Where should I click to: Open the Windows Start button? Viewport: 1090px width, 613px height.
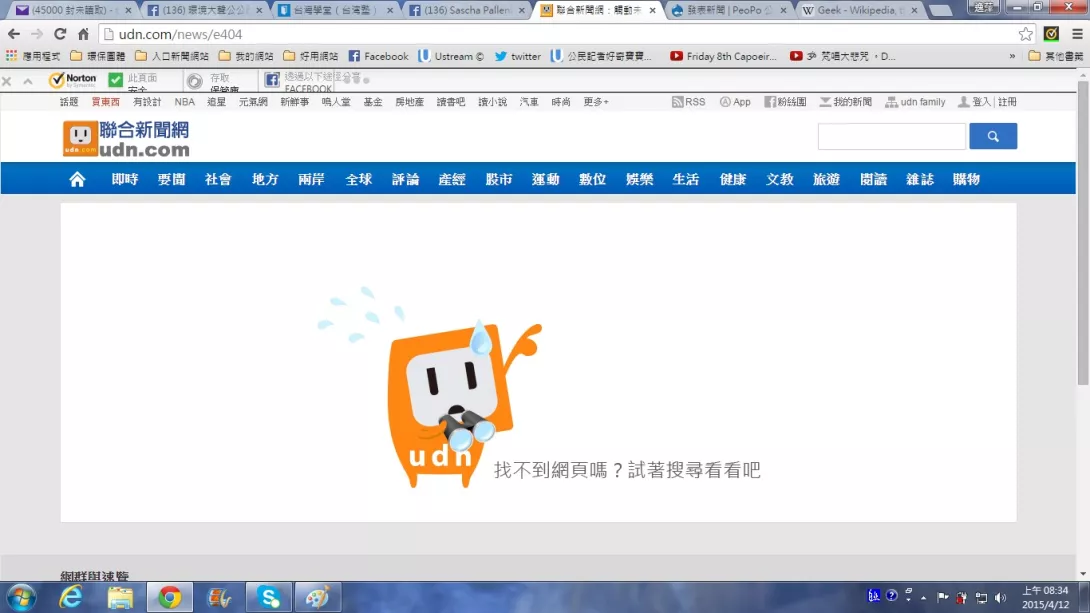click(22, 597)
